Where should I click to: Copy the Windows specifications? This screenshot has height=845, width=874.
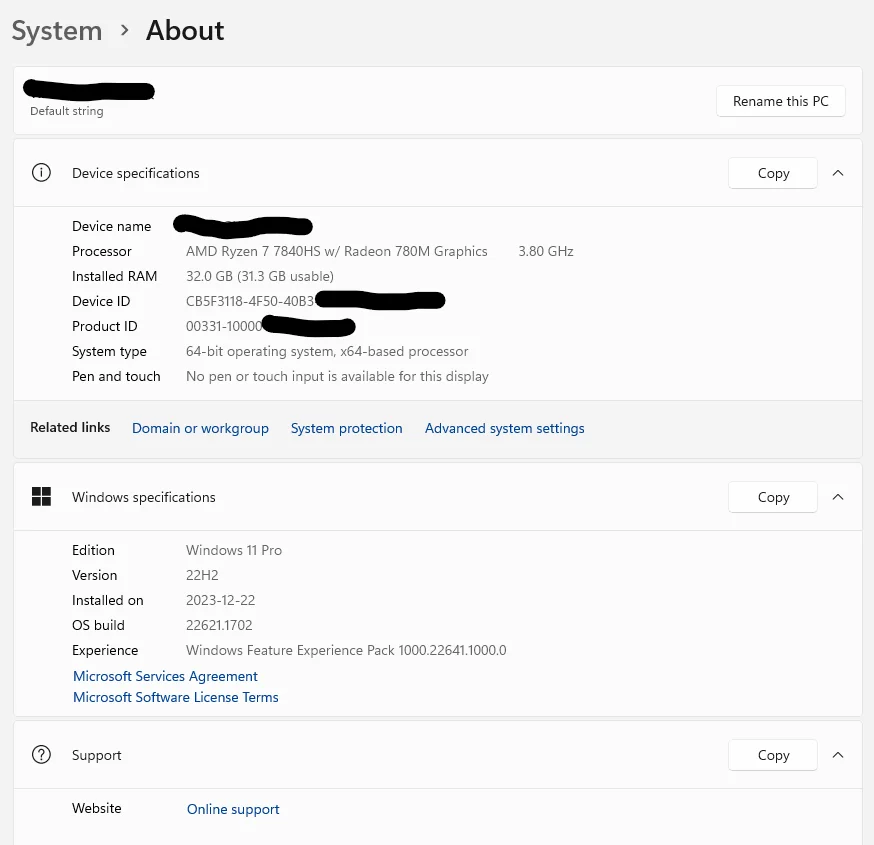773,497
